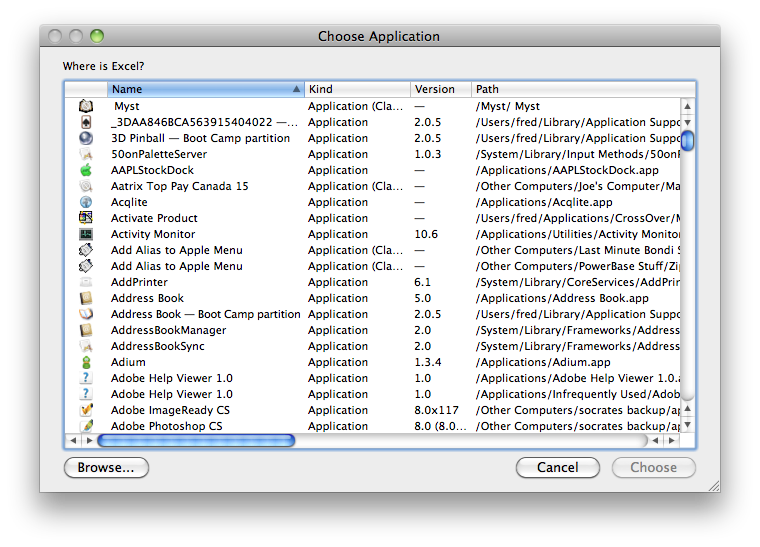
Task: Click path /Applications/AAPLStockDock.app
Action: pyautogui.click(x=567, y=170)
